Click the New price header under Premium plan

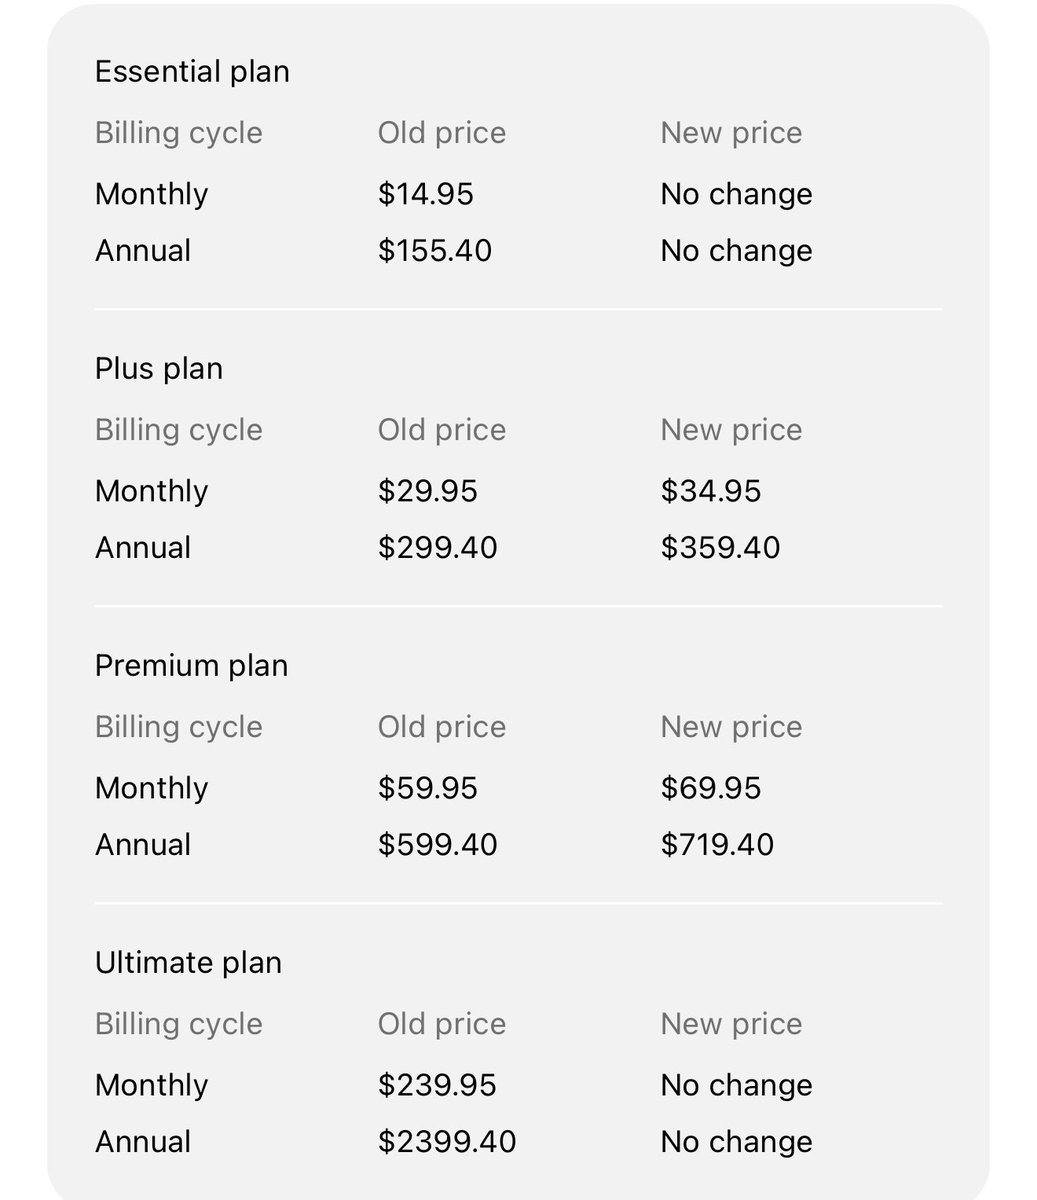732,727
